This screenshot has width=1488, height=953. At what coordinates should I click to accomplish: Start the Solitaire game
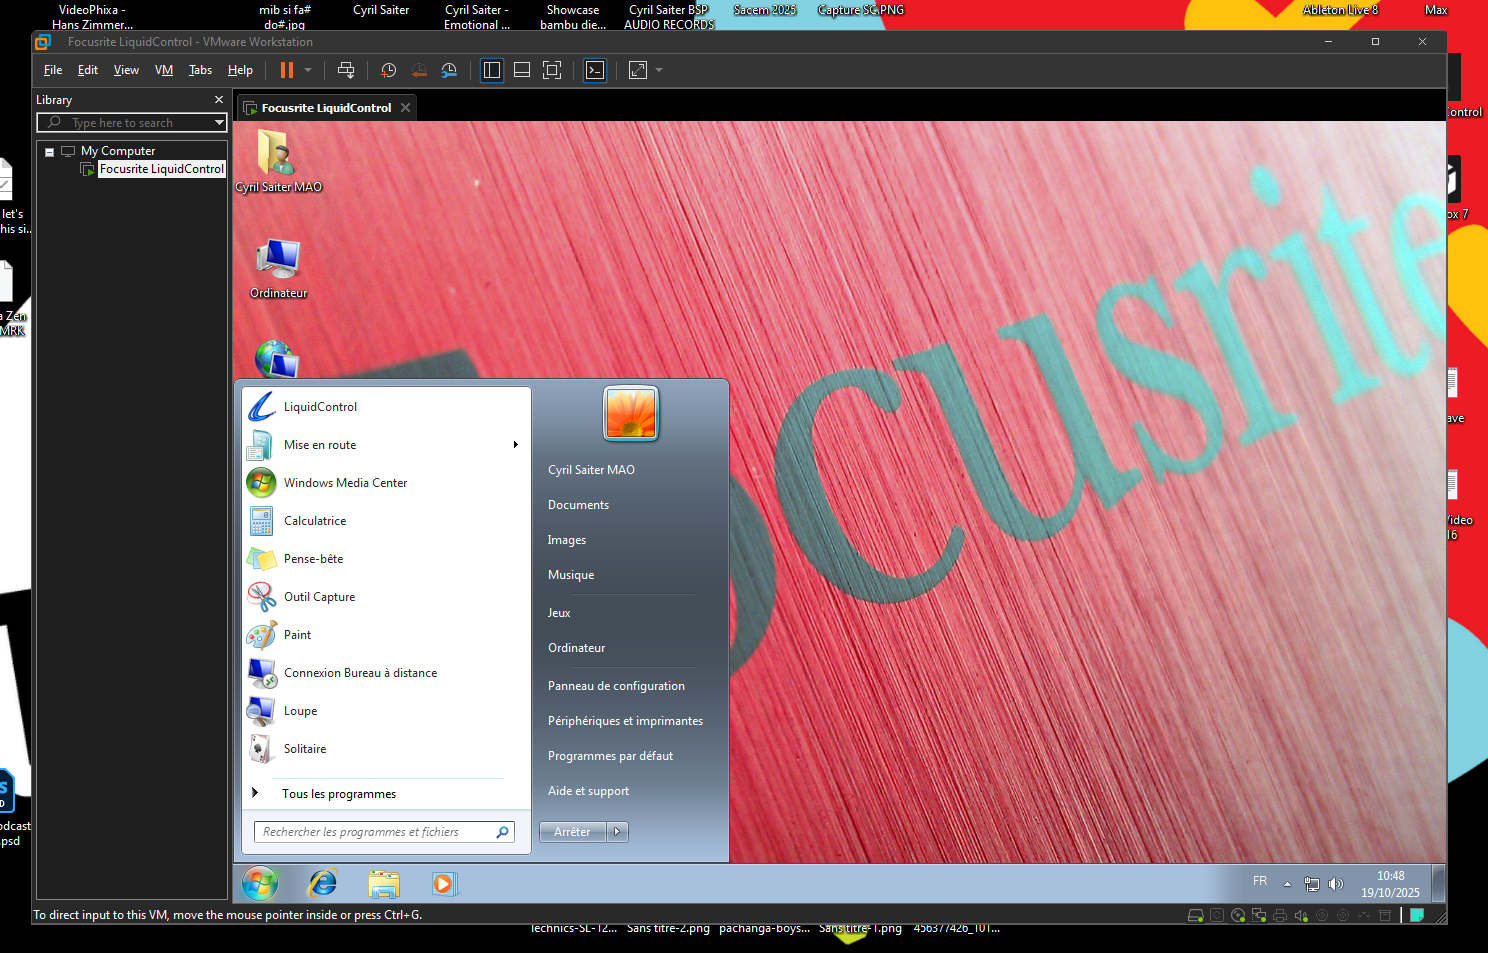[386, 749]
